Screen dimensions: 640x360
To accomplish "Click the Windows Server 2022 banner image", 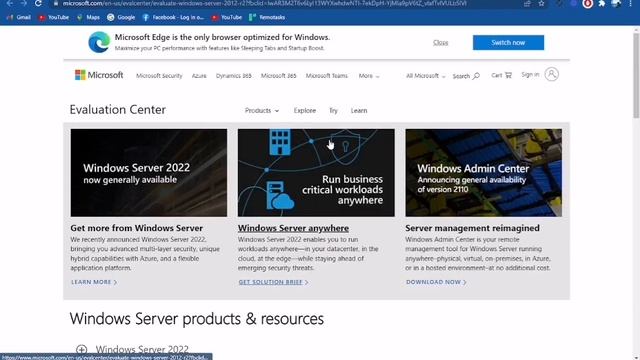I will [149, 173].
